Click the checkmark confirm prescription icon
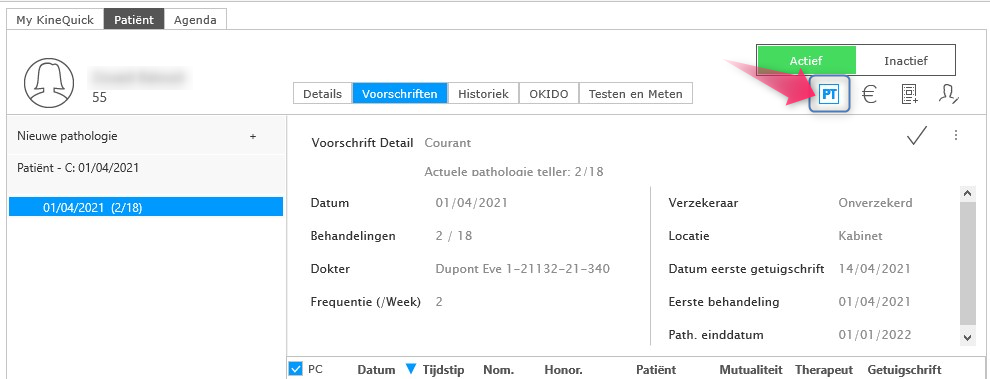990x379 pixels. 916,135
